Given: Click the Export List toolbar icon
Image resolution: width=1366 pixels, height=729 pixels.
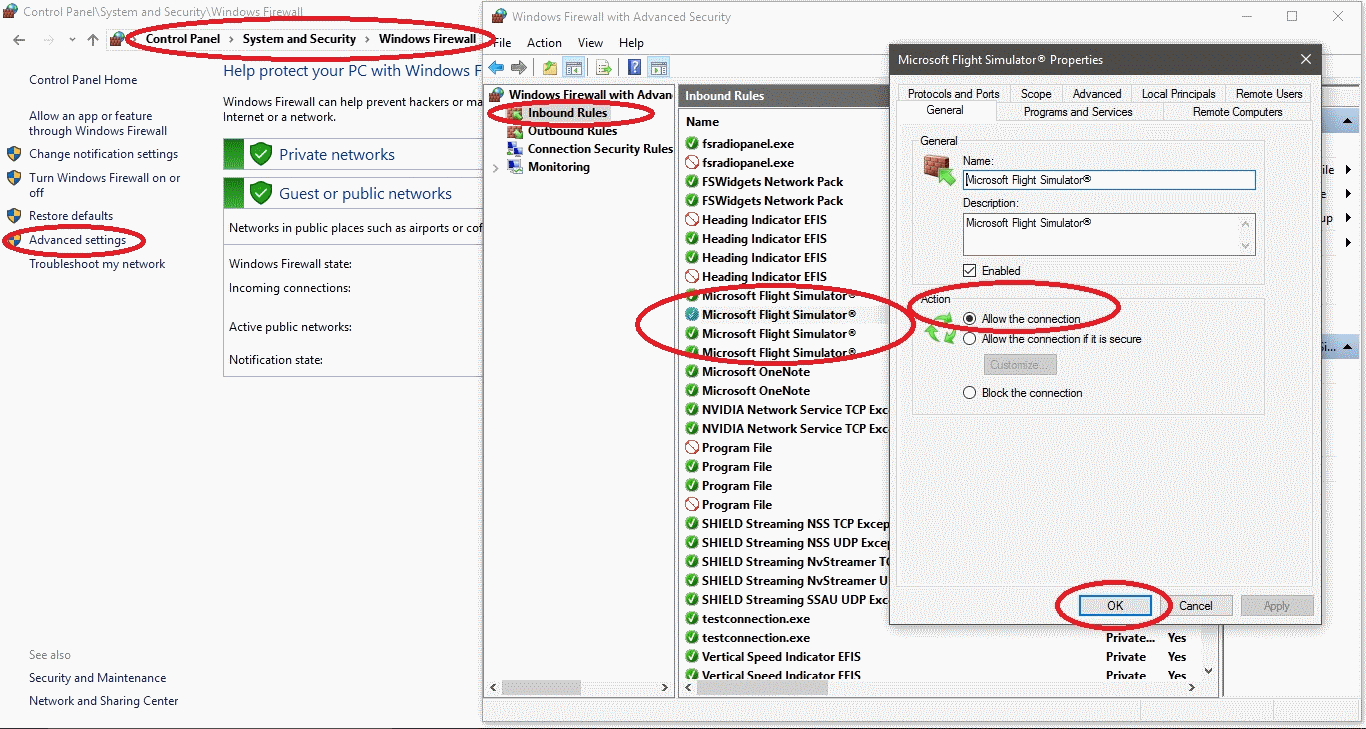Looking at the screenshot, I should pyautogui.click(x=603, y=68).
